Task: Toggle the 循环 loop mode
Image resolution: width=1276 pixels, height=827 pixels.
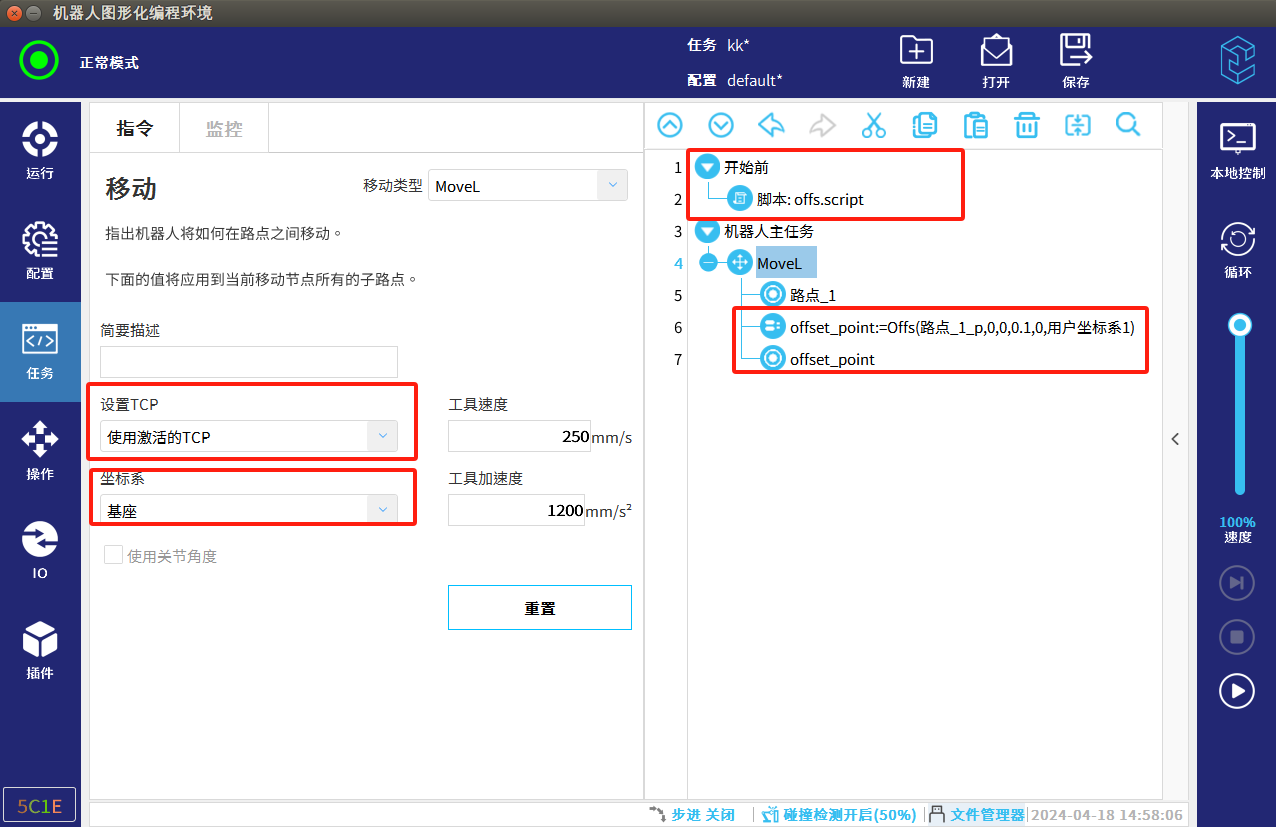Action: 1237,250
